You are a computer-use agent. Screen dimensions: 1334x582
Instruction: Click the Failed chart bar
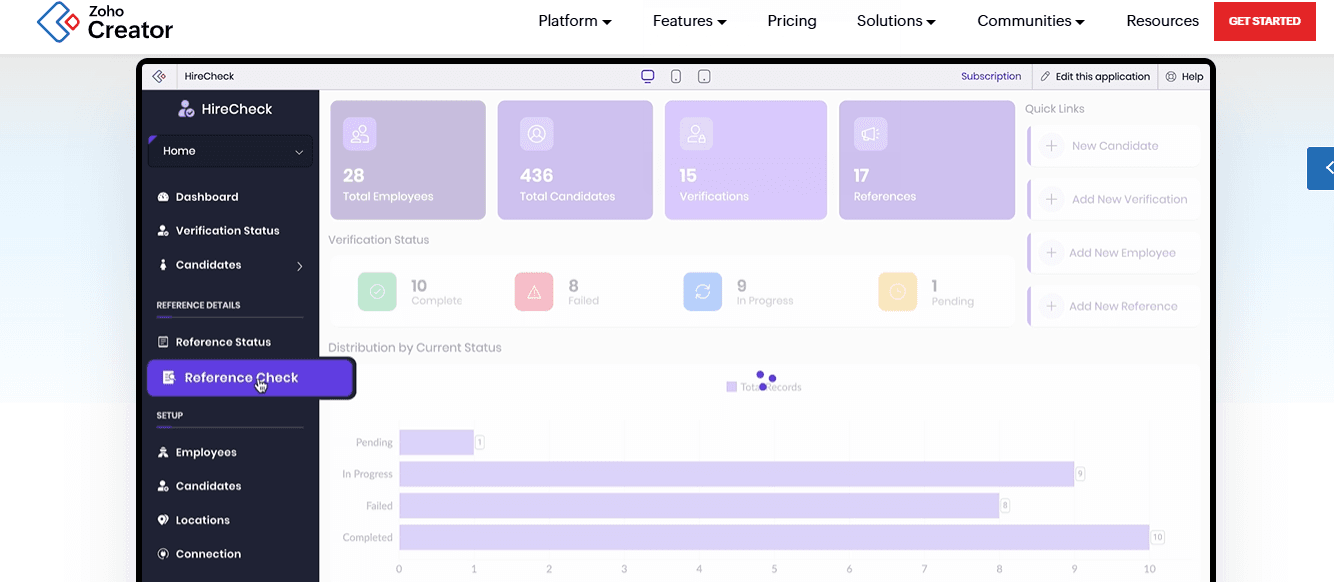700,506
